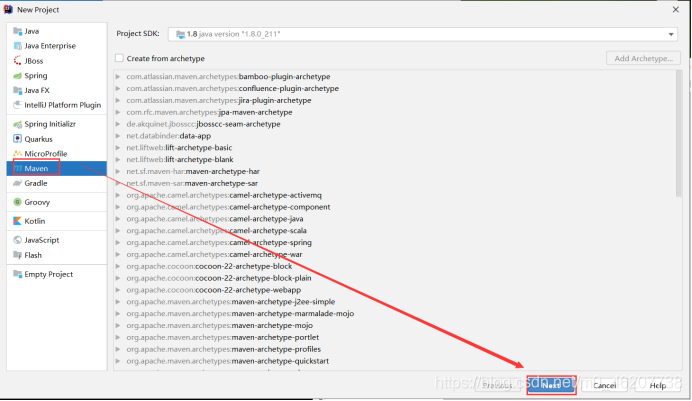Select camel-archetype-war row
Image resolution: width=692 pixels, height=401 pixels.
click(x=397, y=254)
